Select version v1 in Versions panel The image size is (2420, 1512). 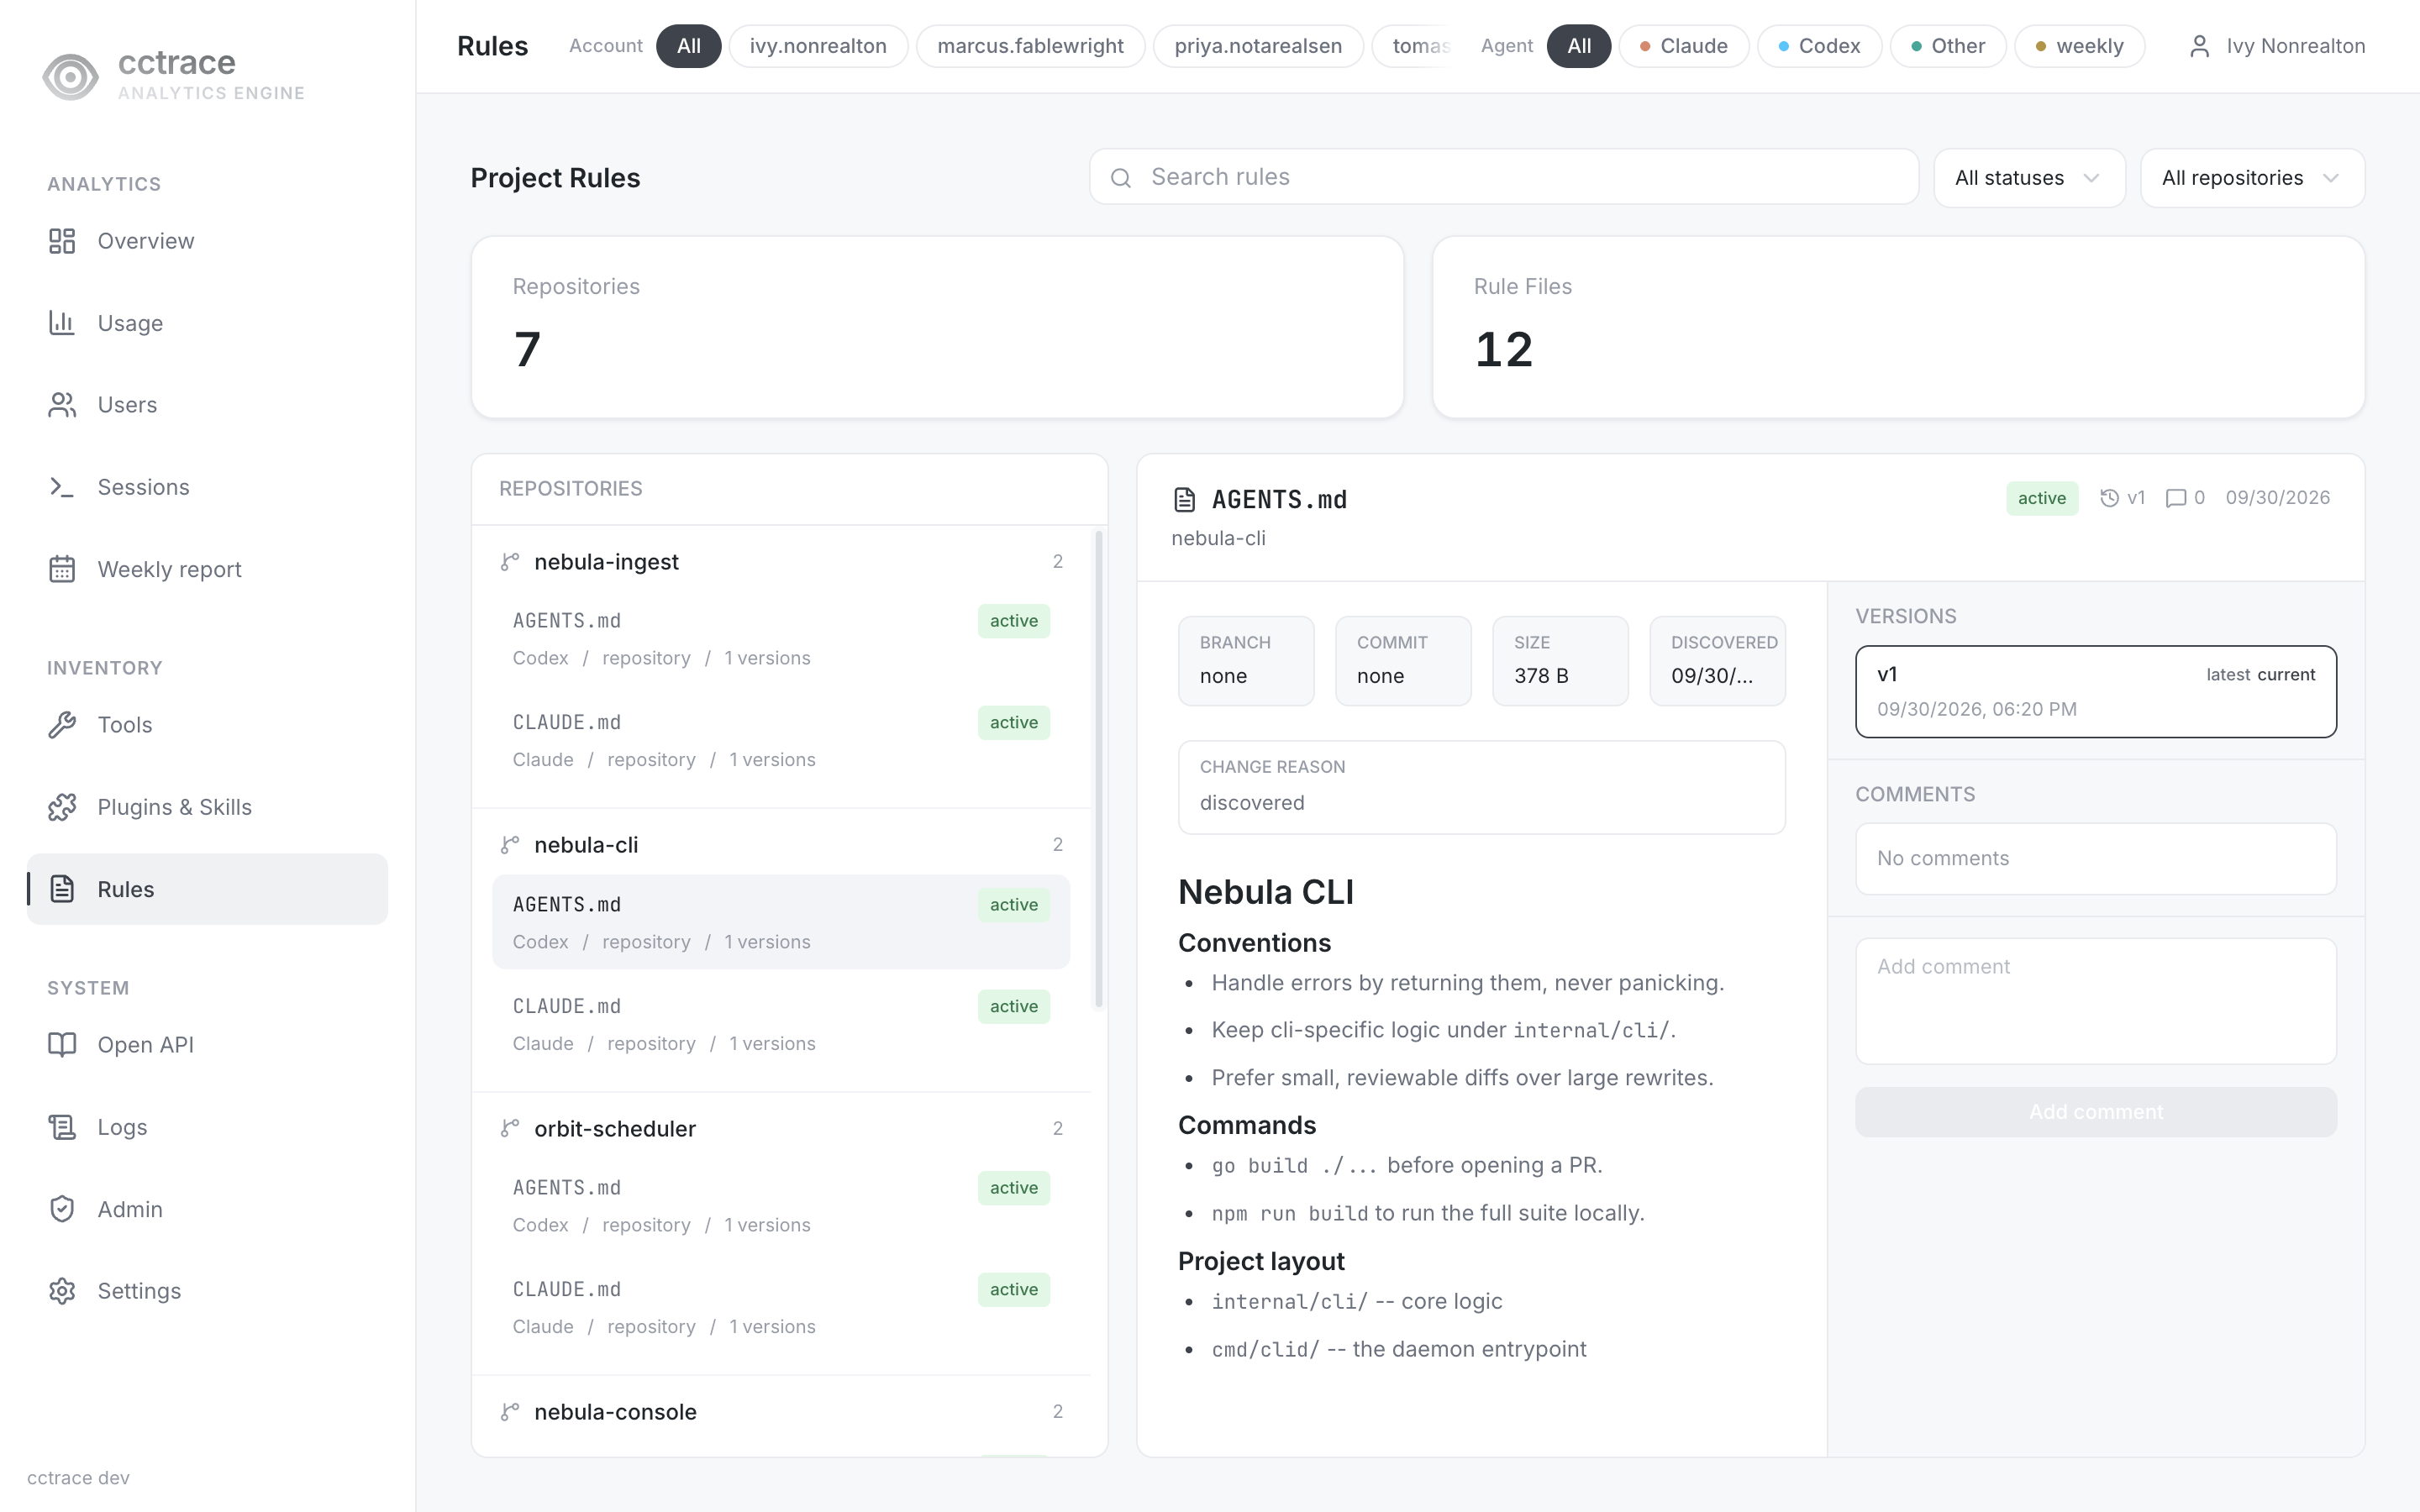click(2096, 691)
